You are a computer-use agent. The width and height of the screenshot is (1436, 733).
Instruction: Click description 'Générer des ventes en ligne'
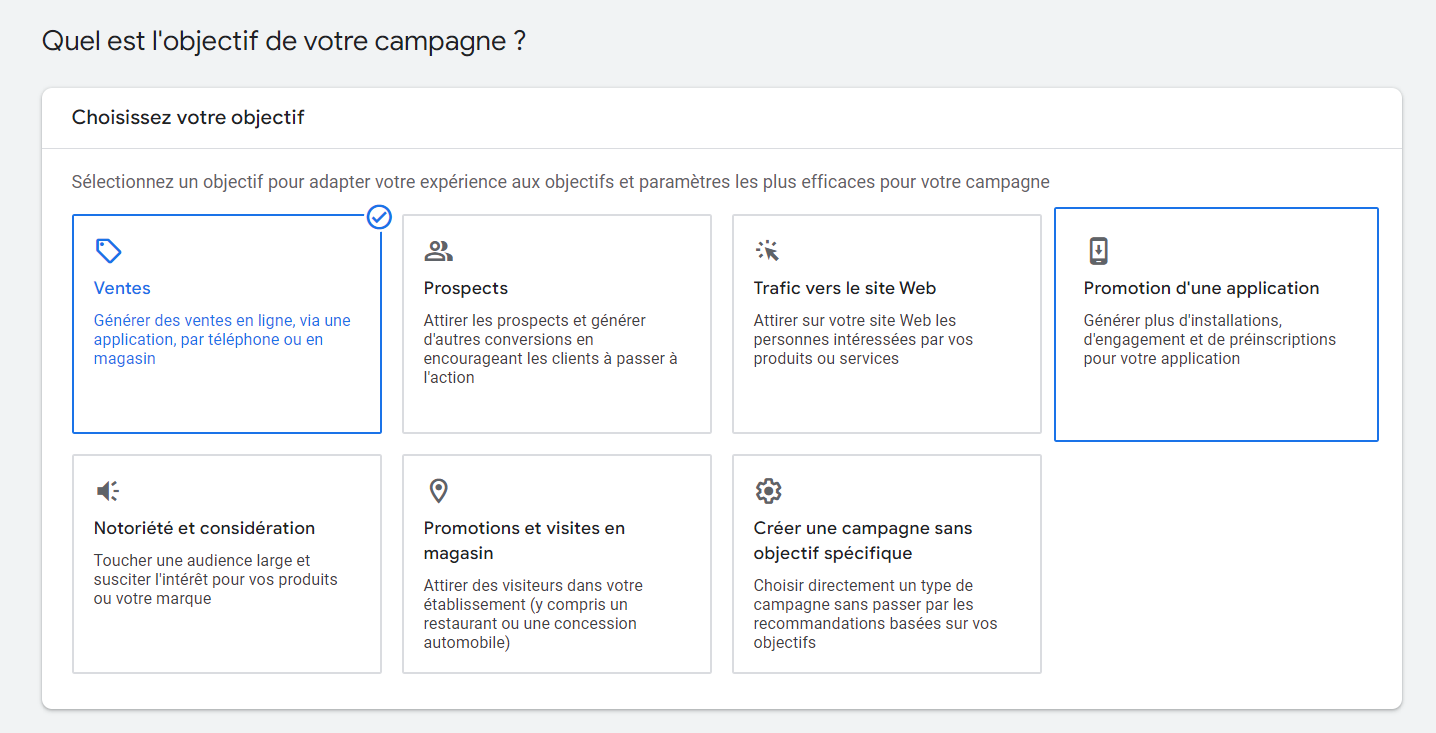[222, 340]
